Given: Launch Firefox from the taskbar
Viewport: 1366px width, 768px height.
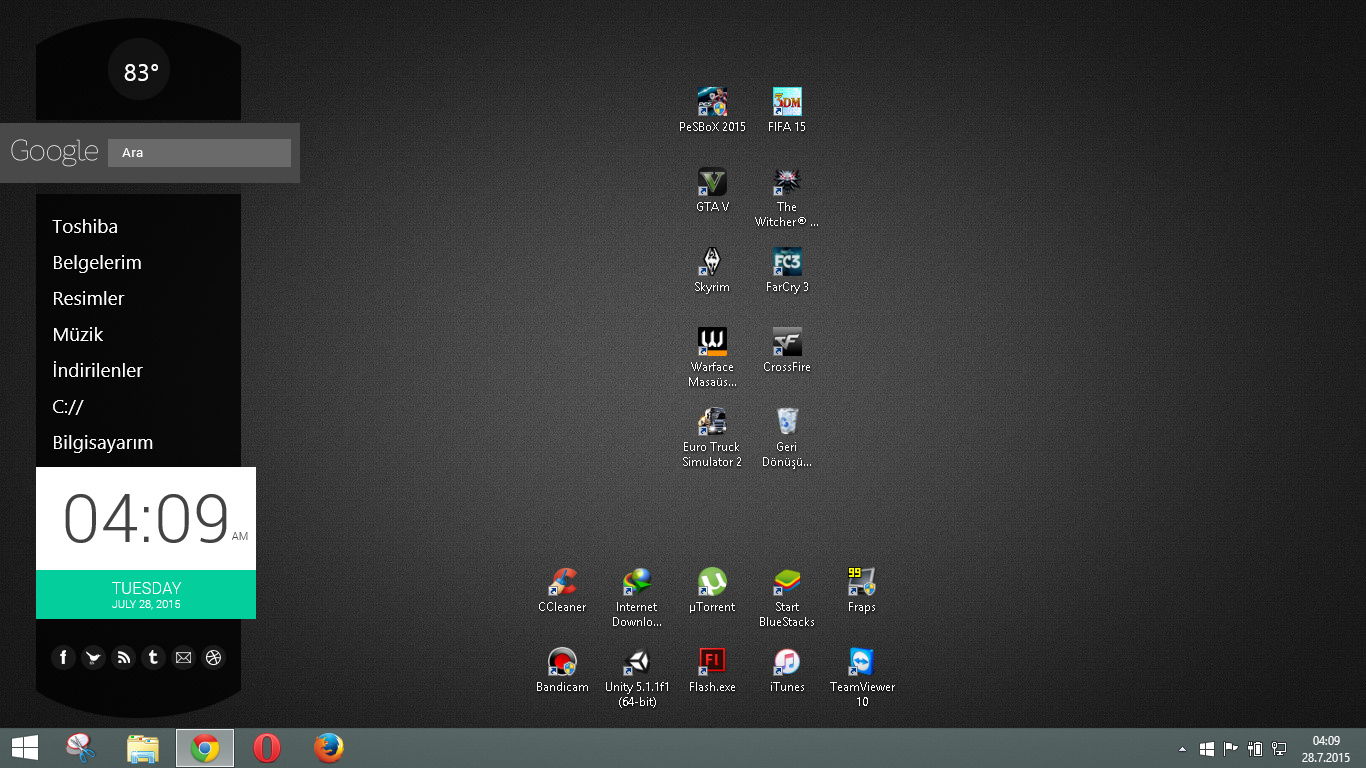Looking at the screenshot, I should (329, 748).
